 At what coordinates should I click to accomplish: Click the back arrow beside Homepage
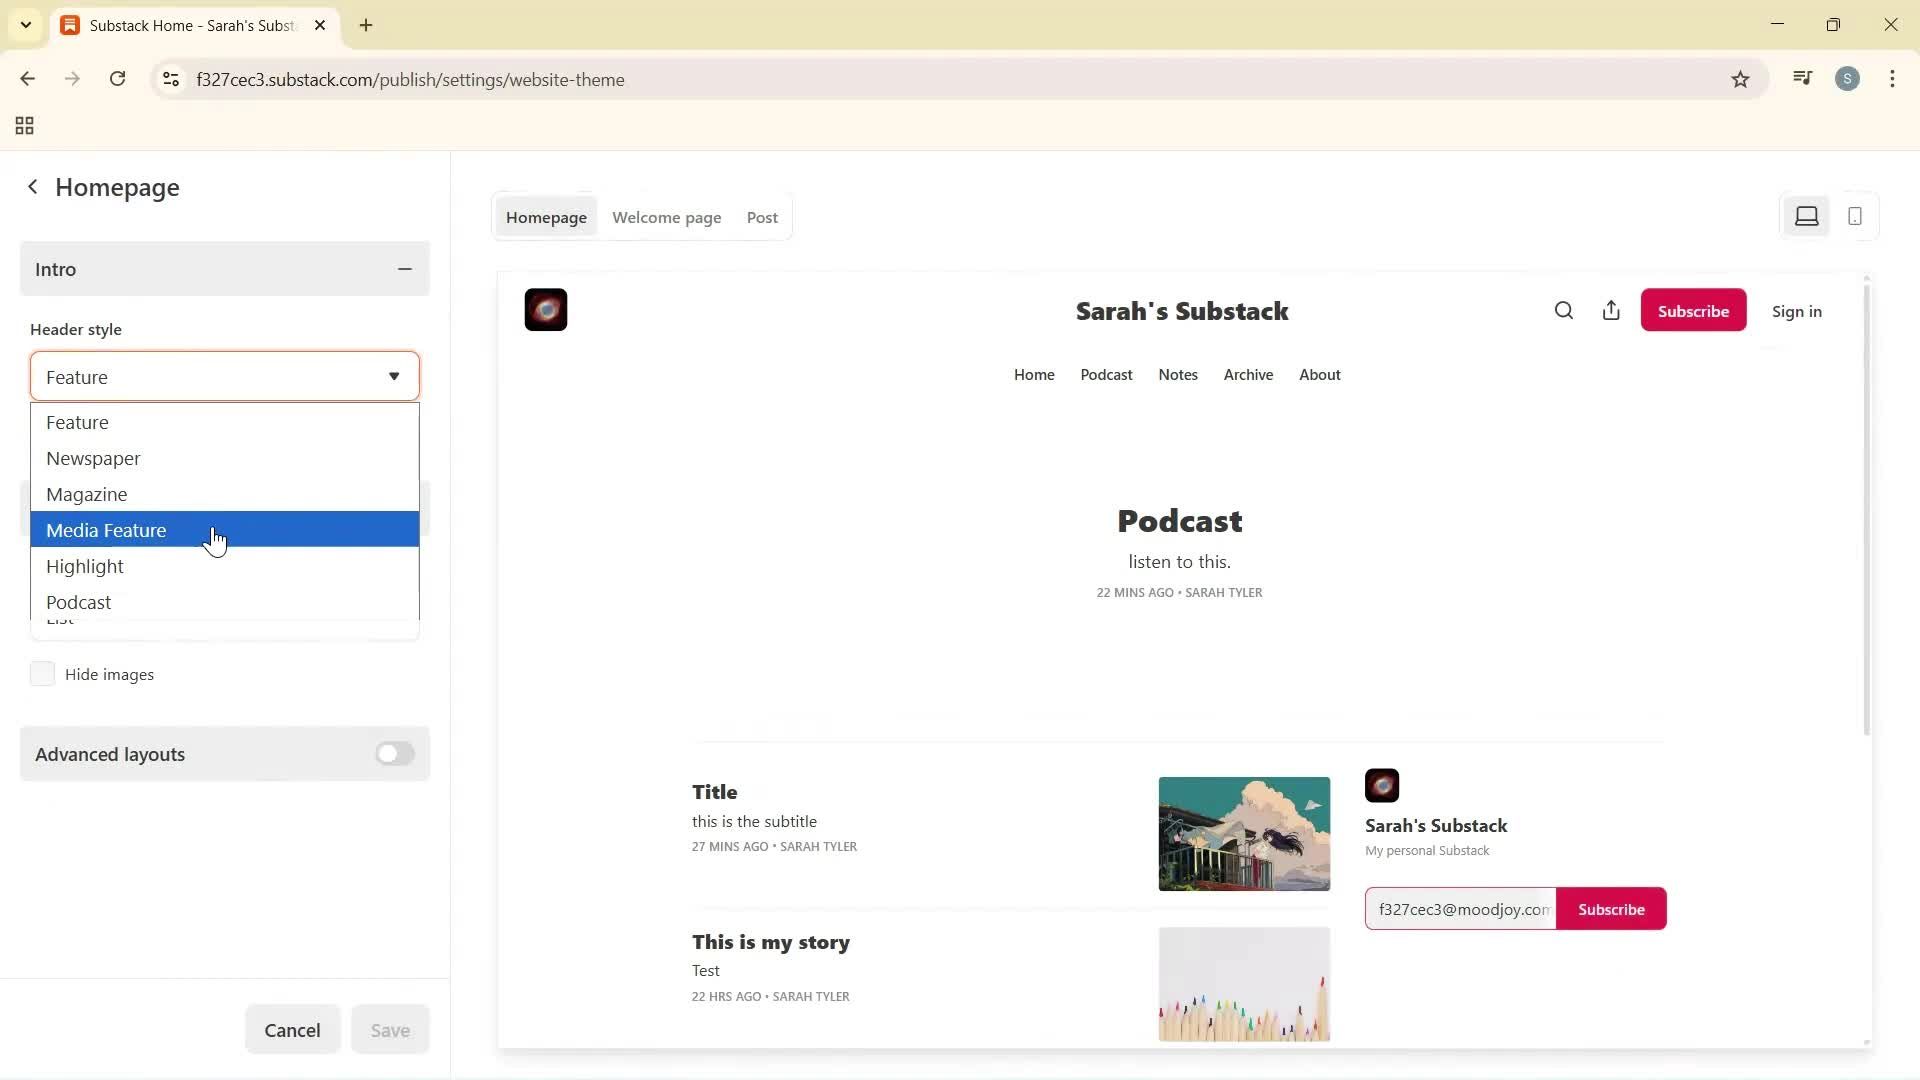pos(33,187)
